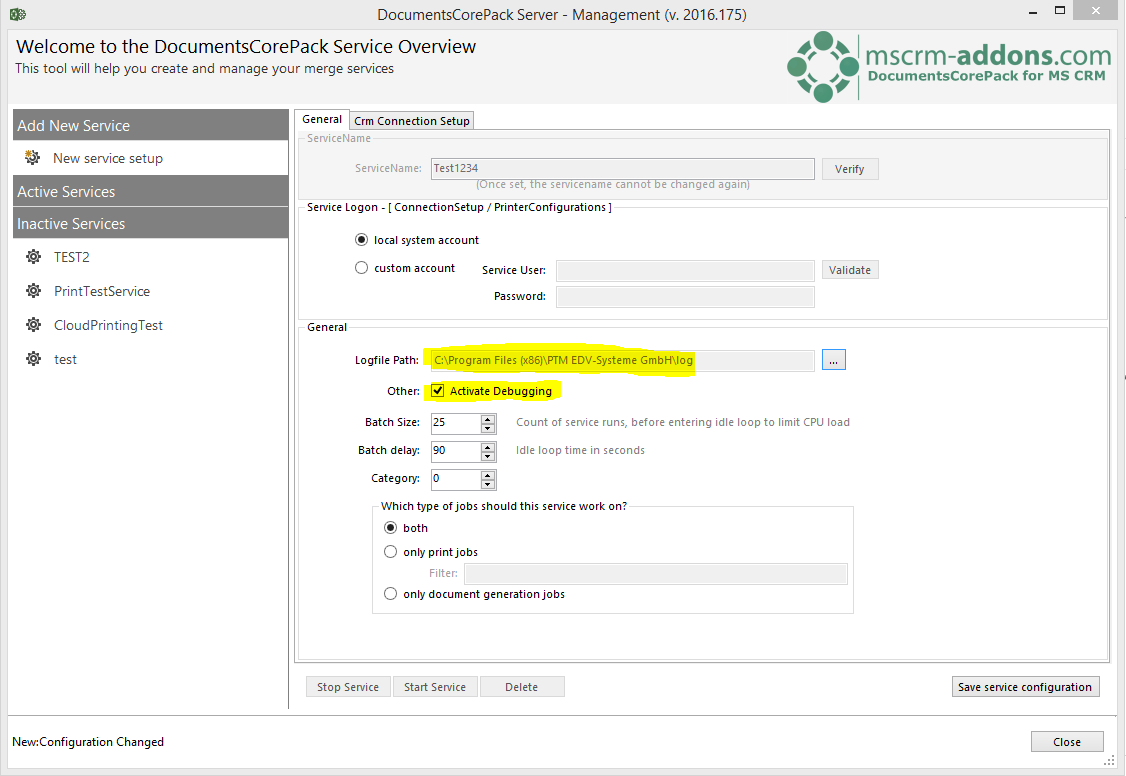
Task: Click the Delete button
Action: pos(521,687)
